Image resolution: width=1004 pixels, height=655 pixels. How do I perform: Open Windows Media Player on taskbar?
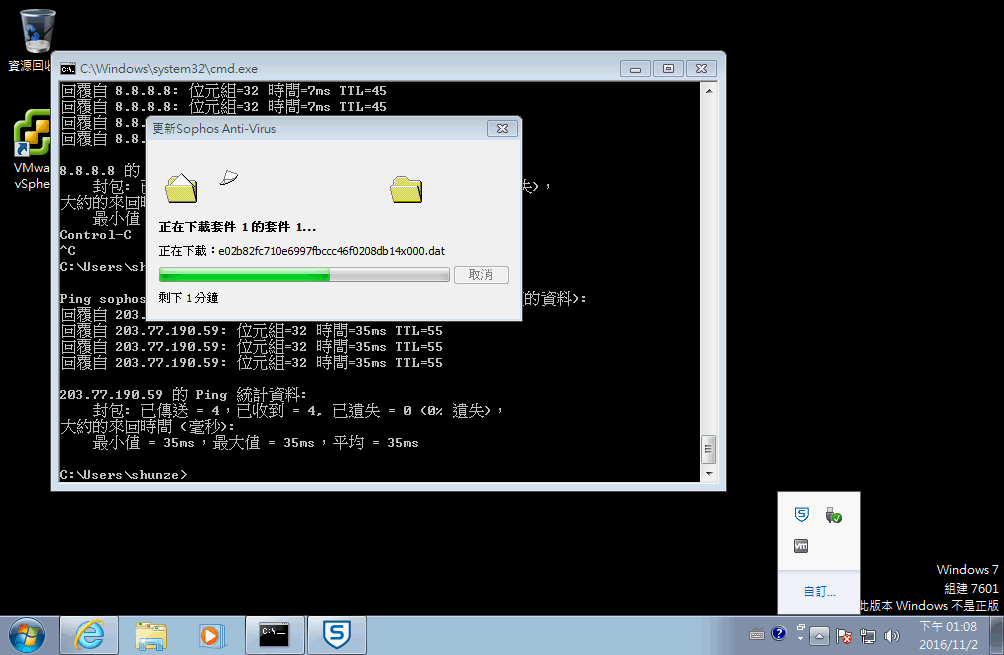[211, 636]
